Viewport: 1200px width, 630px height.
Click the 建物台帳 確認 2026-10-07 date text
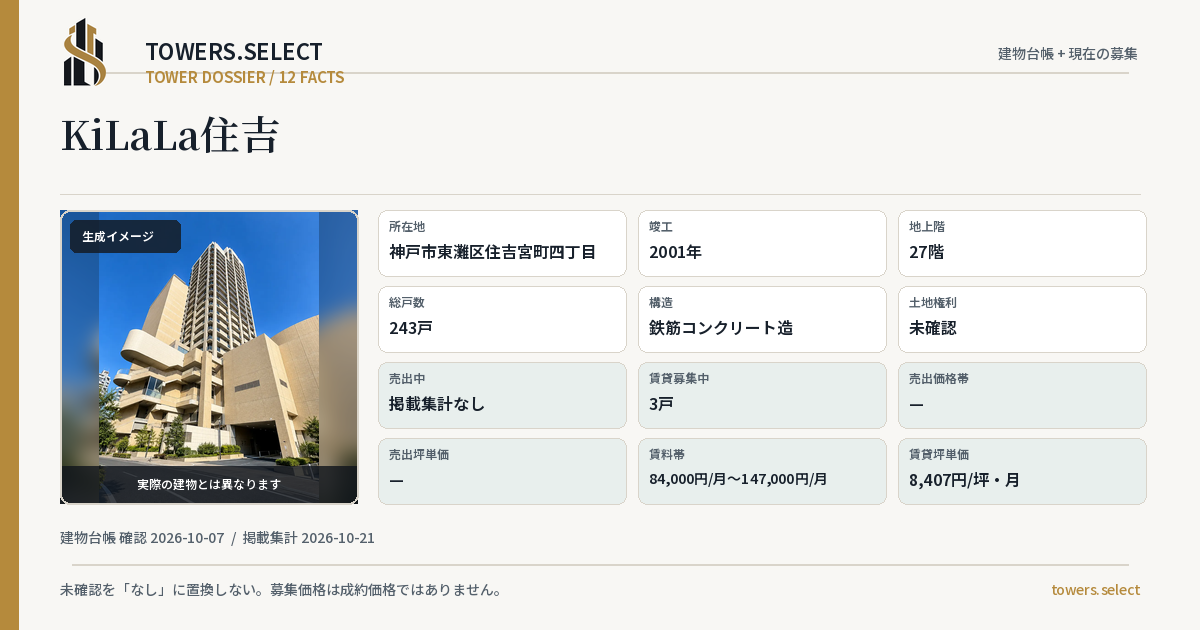point(142,538)
